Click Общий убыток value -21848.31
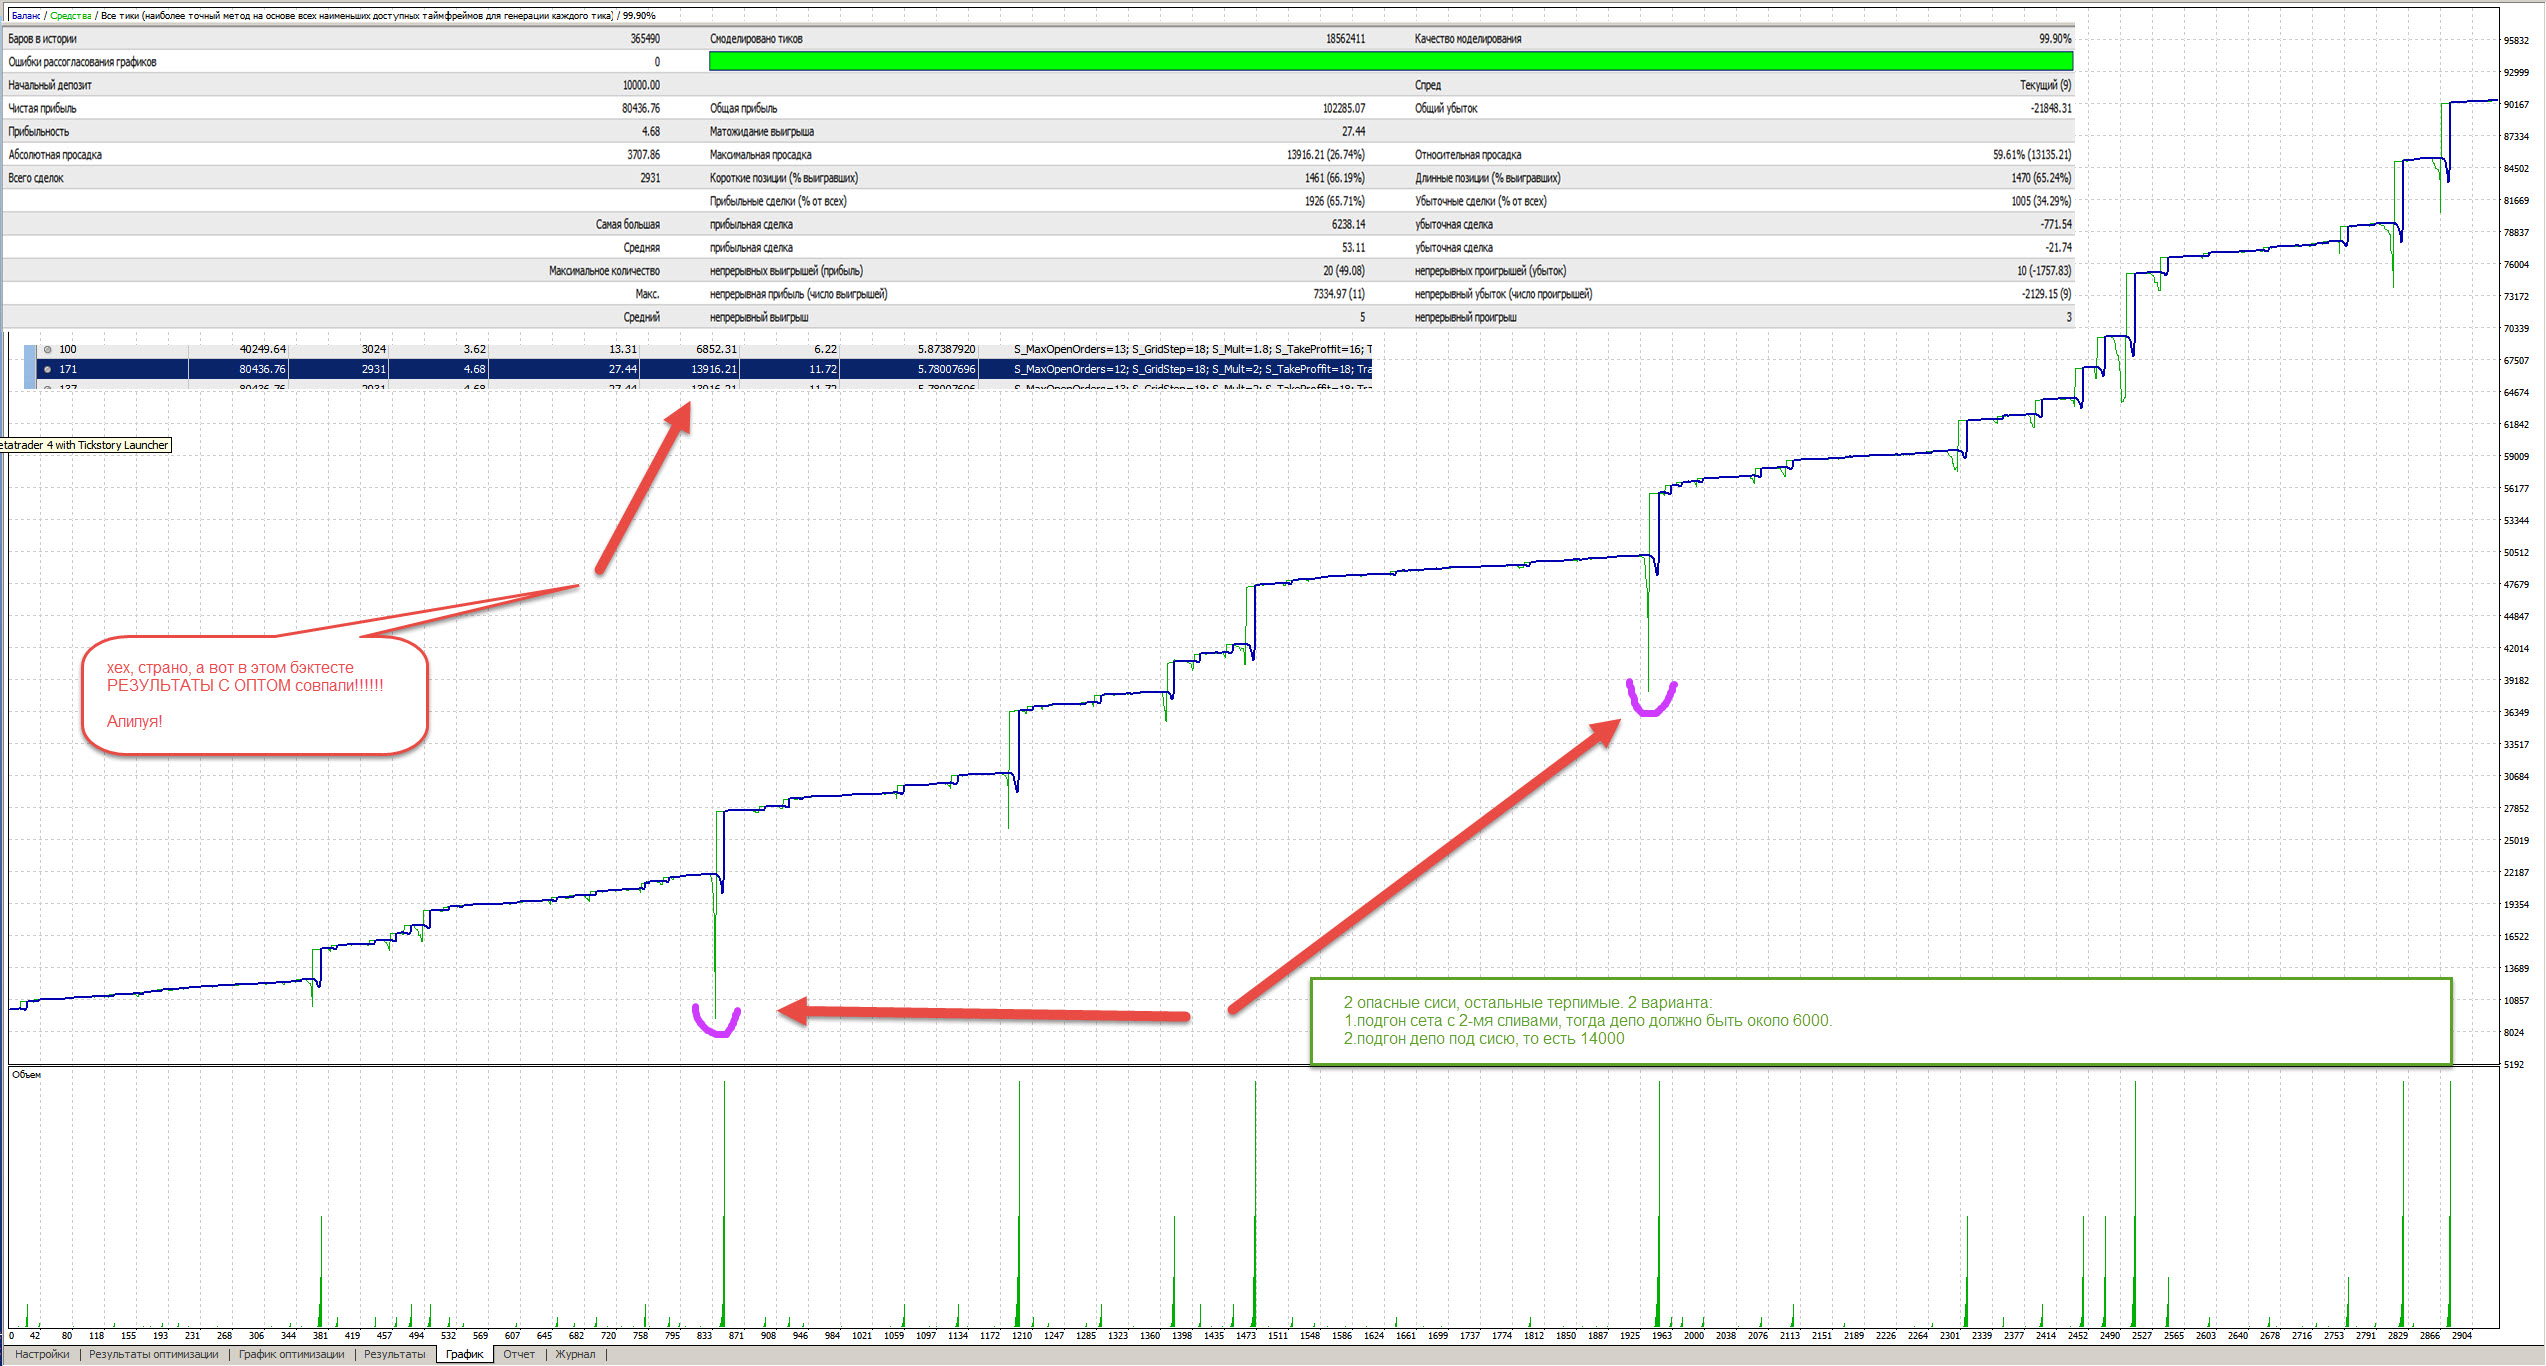The height and width of the screenshot is (1366, 2546). (x=2050, y=108)
